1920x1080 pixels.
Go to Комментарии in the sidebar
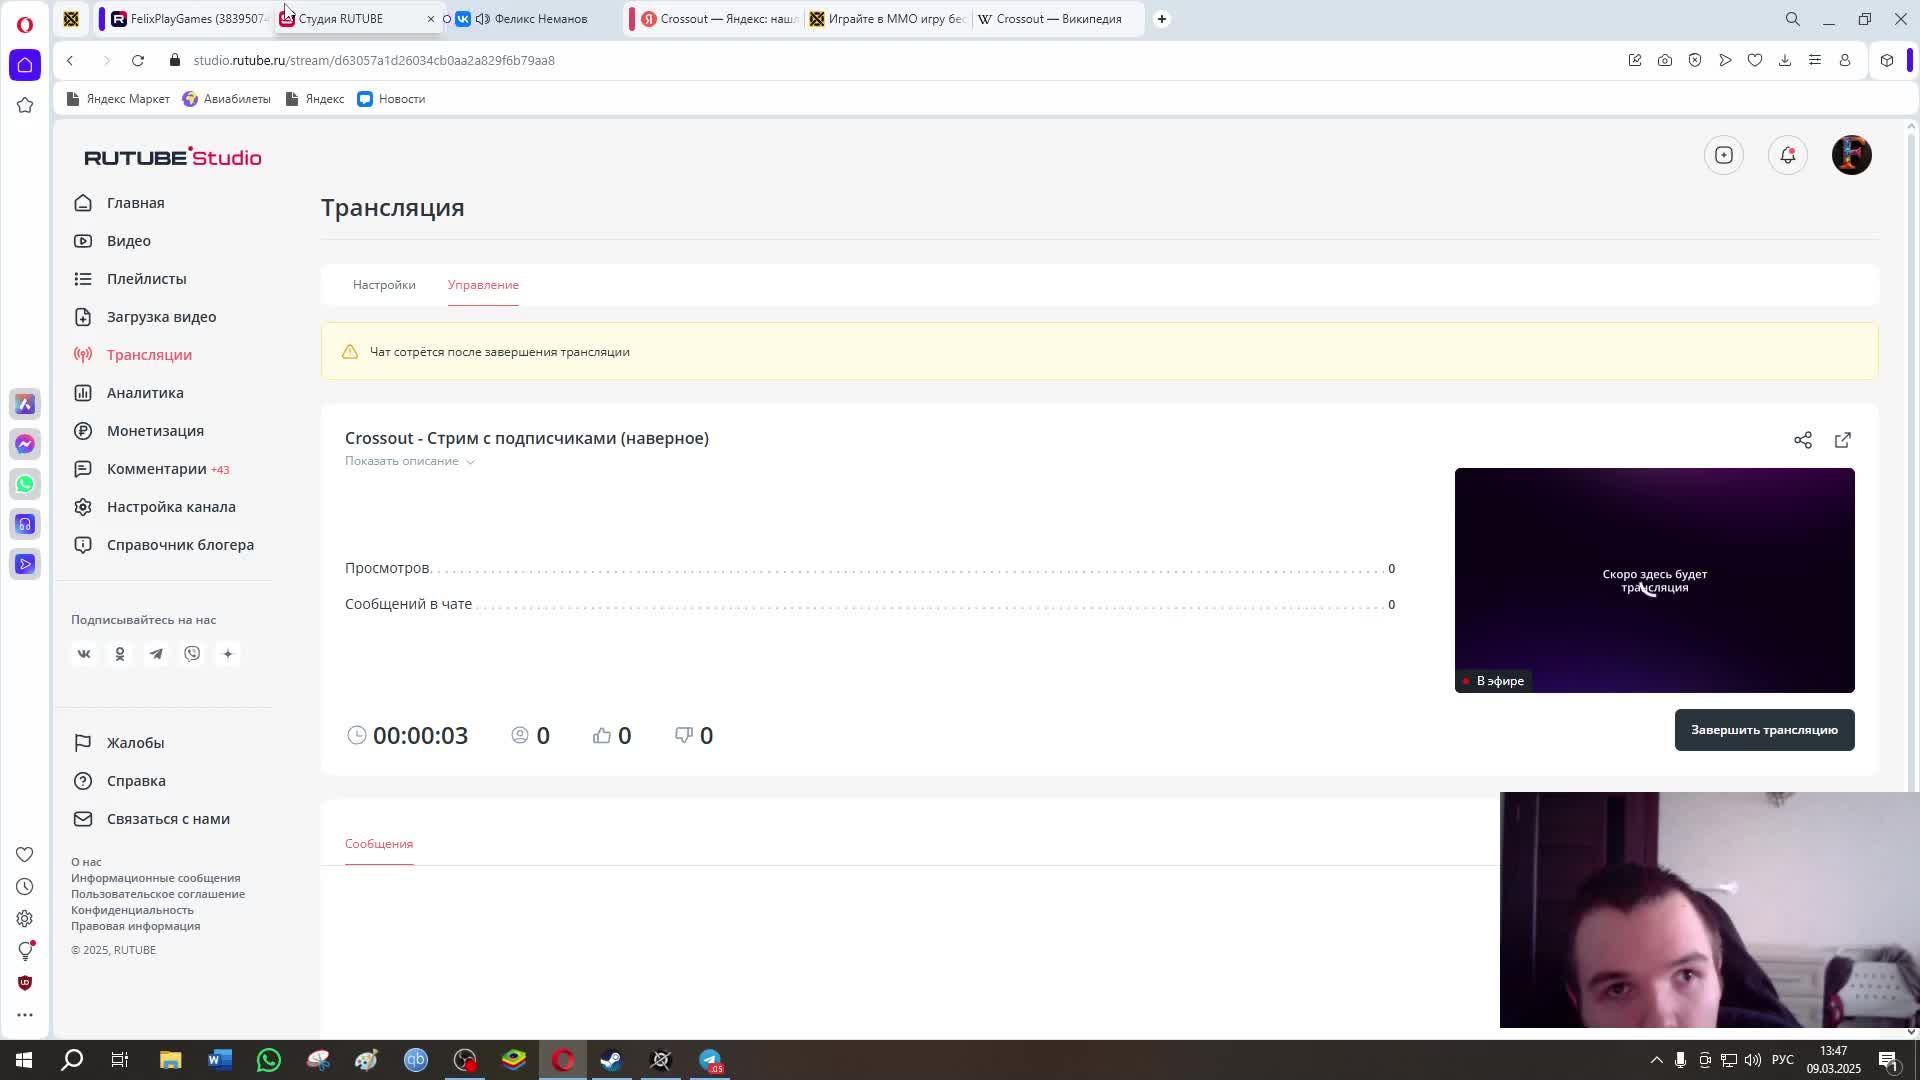[x=156, y=469]
